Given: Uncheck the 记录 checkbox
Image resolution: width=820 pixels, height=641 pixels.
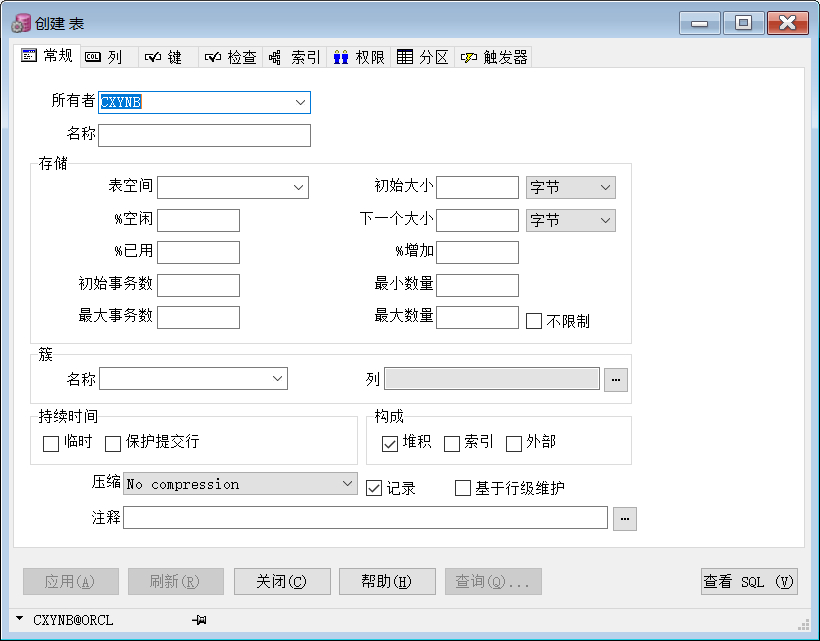Looking at the screenshot, I should [x=374, y=488].
